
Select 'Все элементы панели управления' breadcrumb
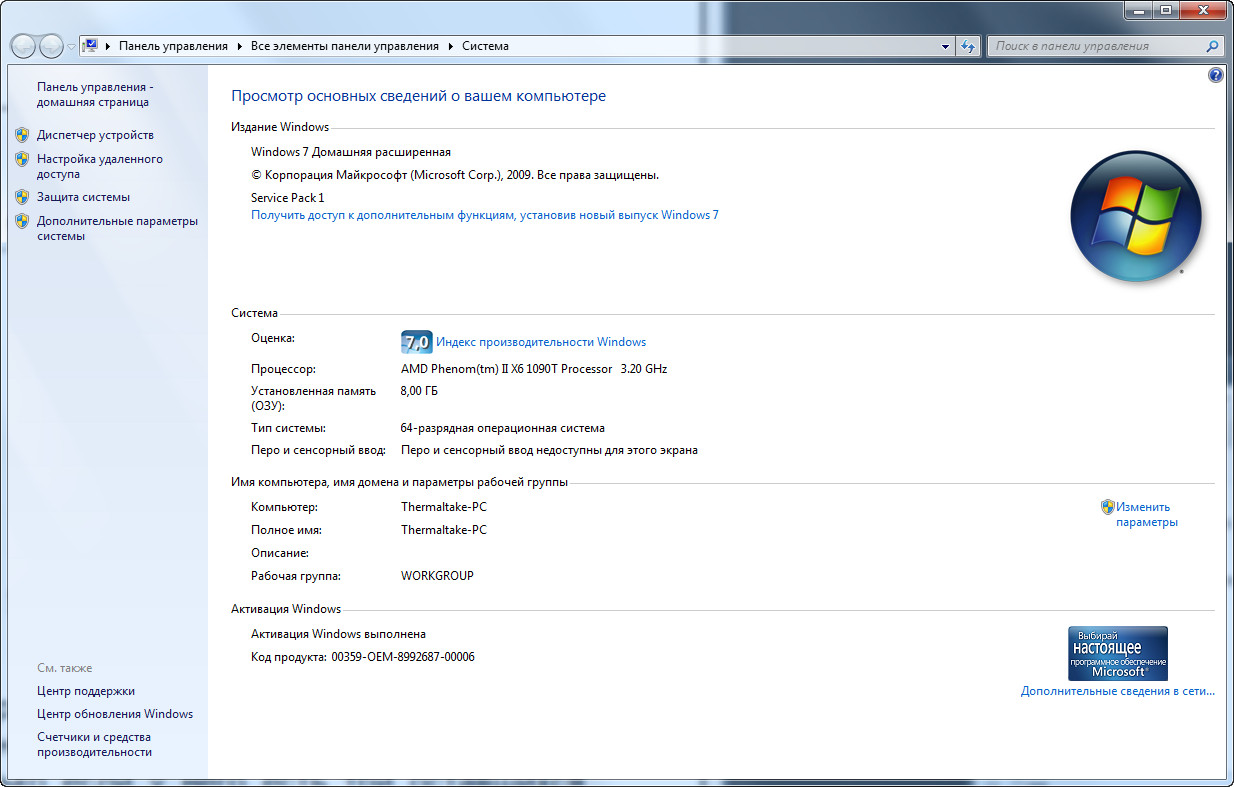[345, 46]
